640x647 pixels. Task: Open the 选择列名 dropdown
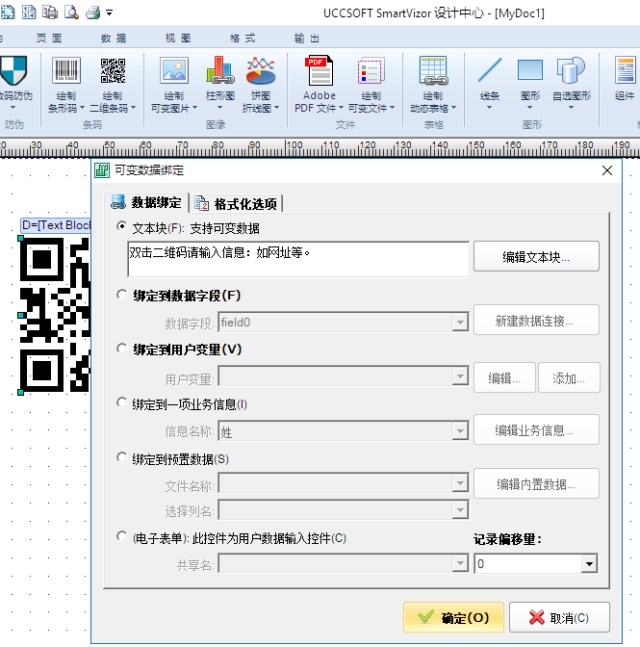click(460, 510)
